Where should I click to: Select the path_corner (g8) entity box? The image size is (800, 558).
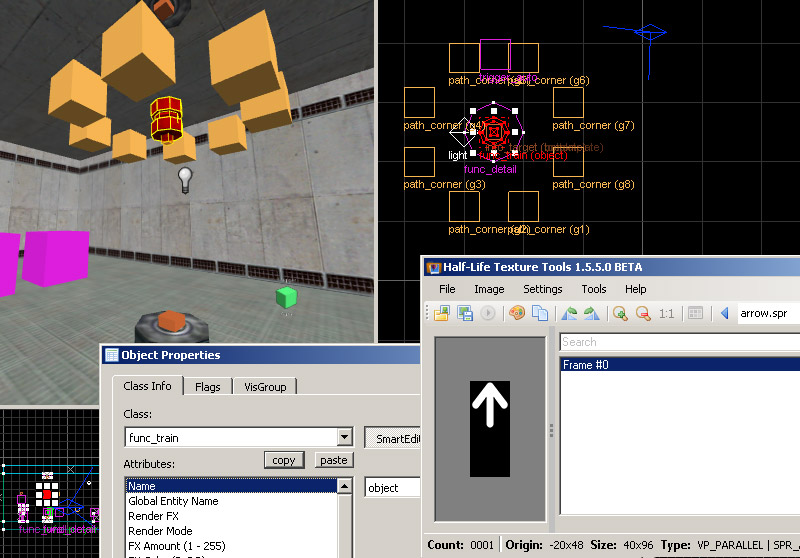pos(568,162)
